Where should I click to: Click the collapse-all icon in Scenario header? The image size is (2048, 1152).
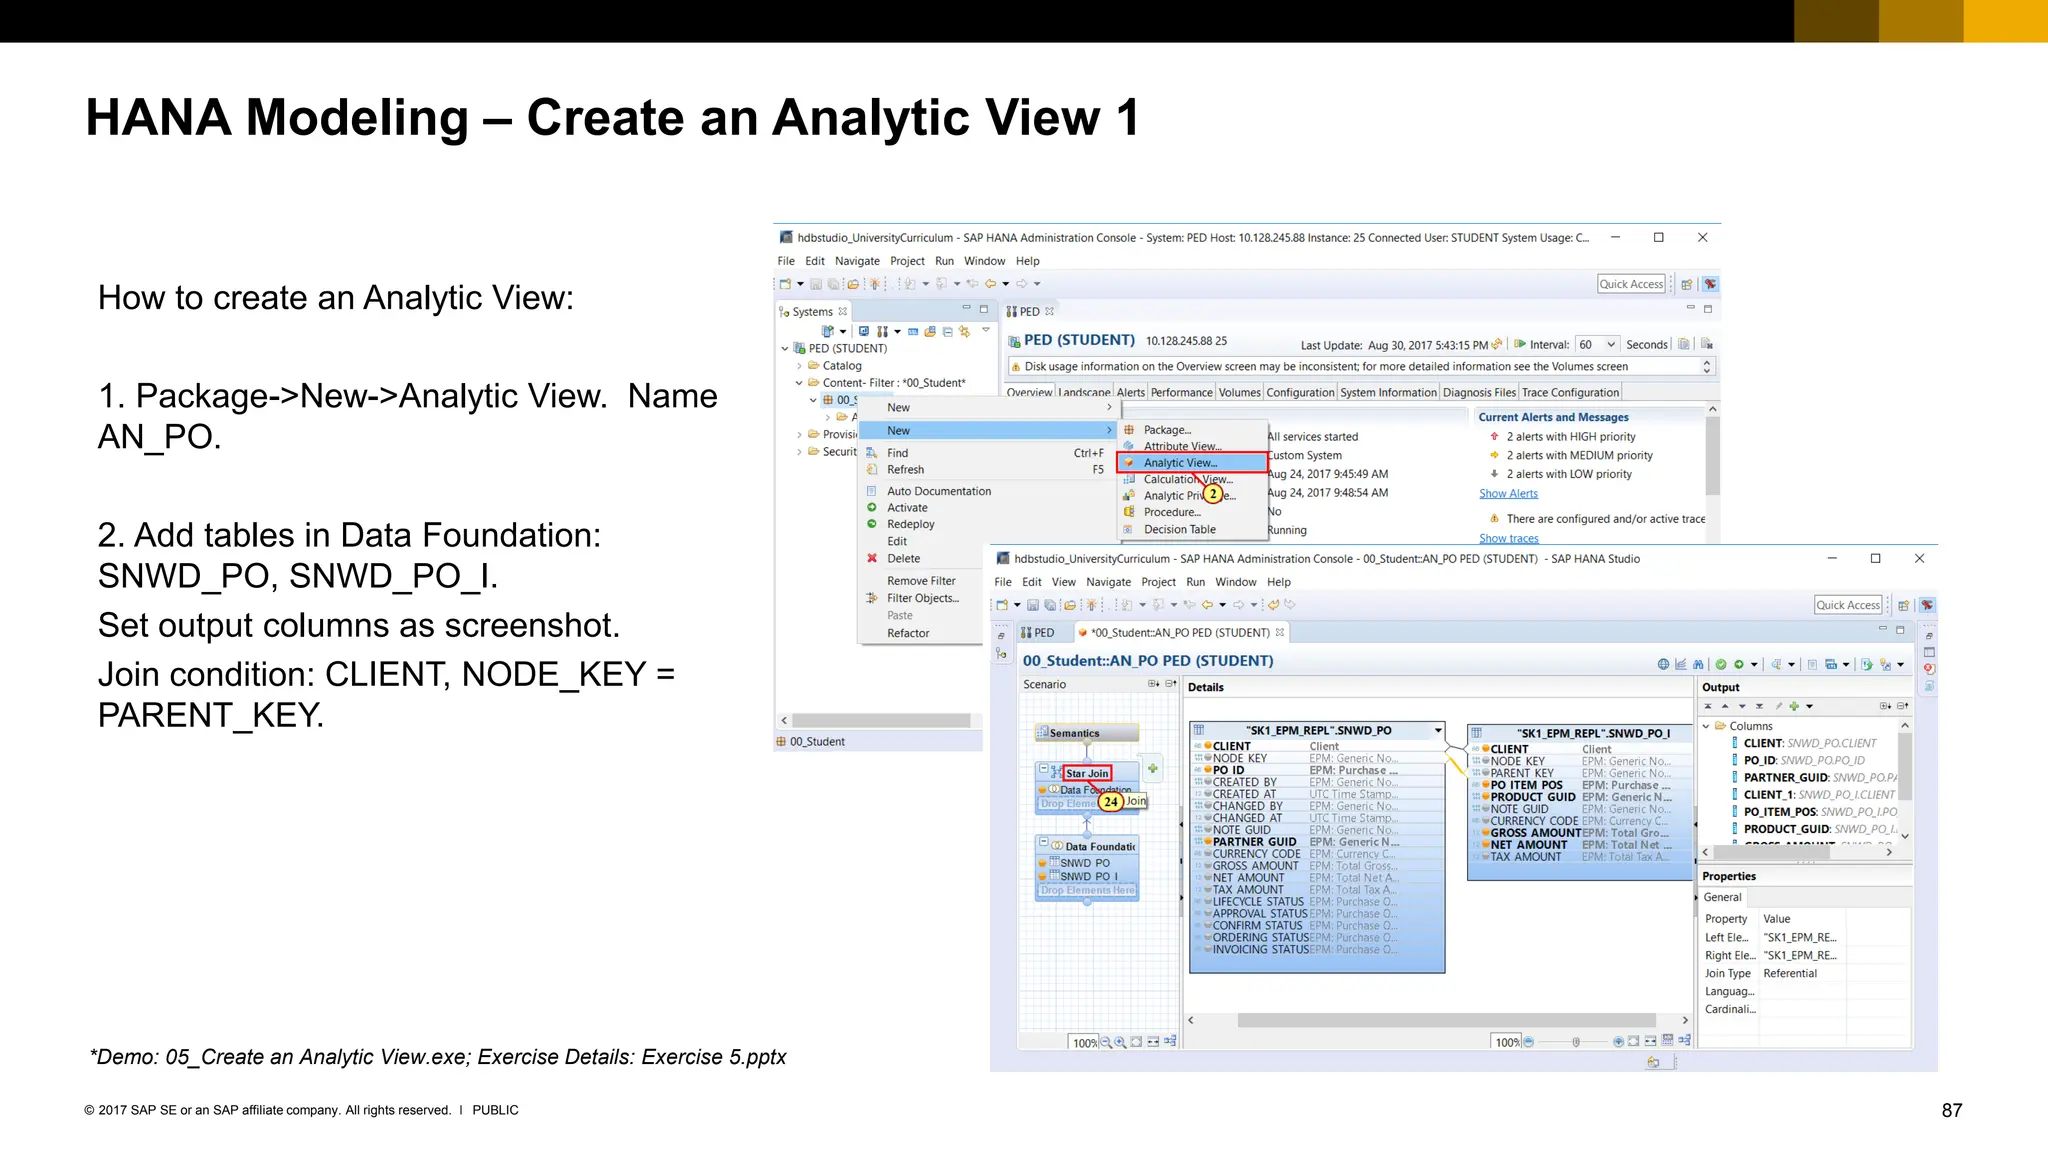click(1170, 684)
